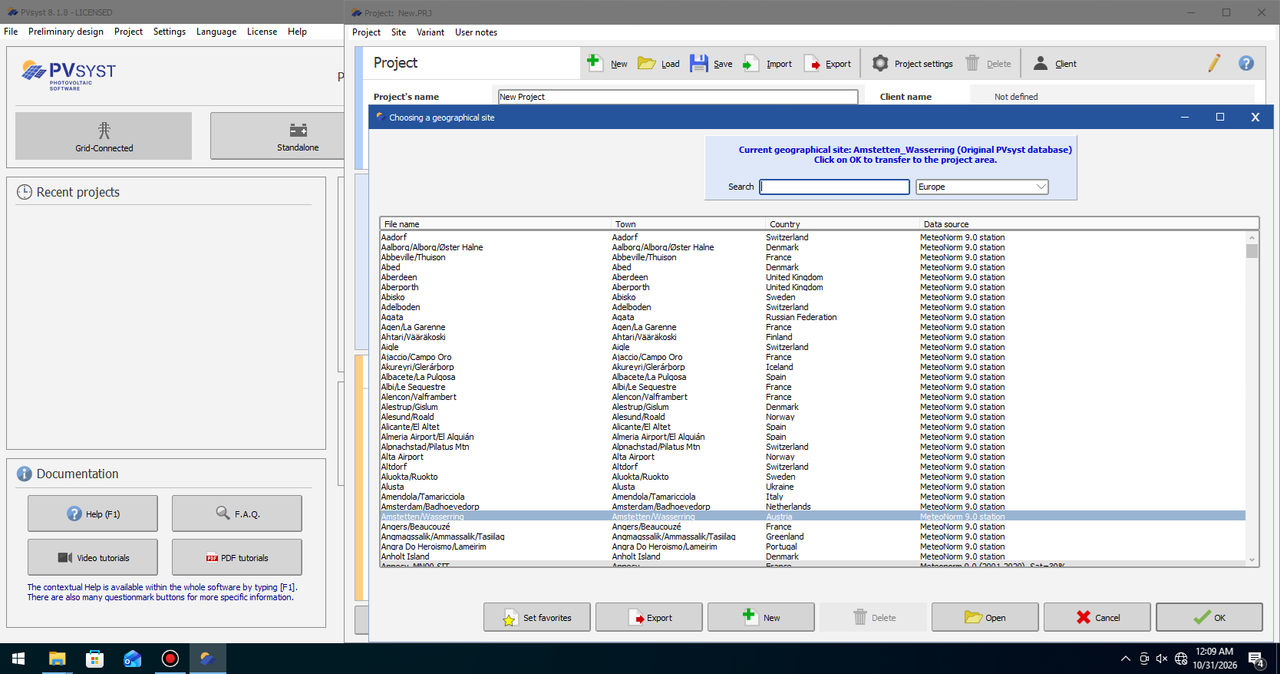Click the pencil edit icon in Project header
The height and width of the screenshot is (674, 1280).
point(1214,63)
